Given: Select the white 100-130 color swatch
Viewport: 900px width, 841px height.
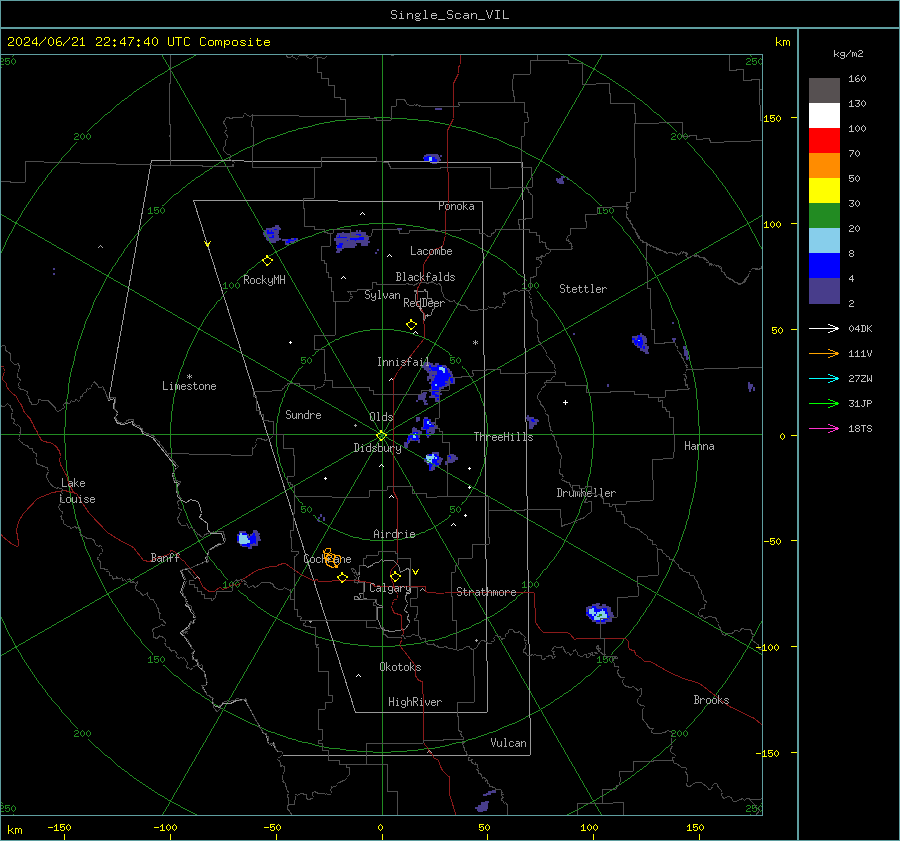Looking at the screenshot, I should (x=824, y=116).
